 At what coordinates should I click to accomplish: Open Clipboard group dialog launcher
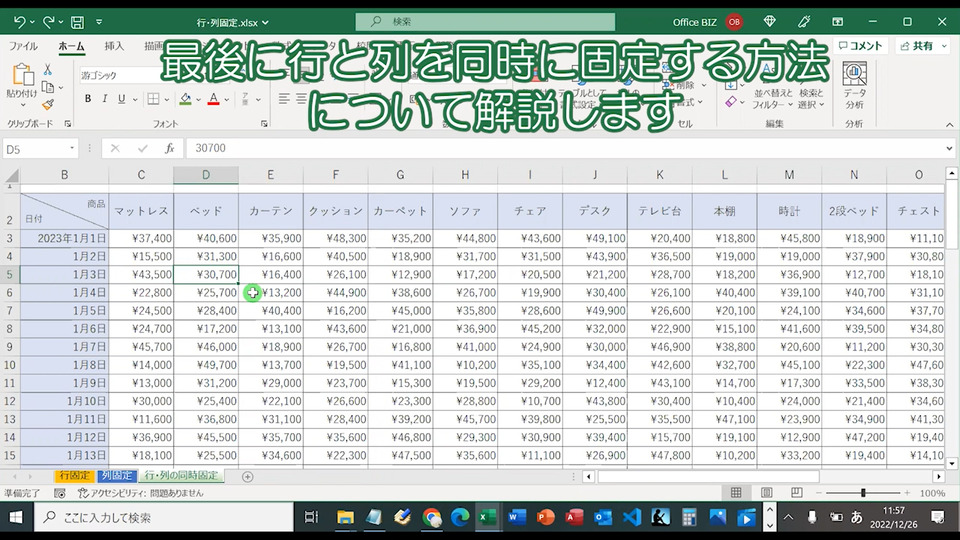click(68, 124)
